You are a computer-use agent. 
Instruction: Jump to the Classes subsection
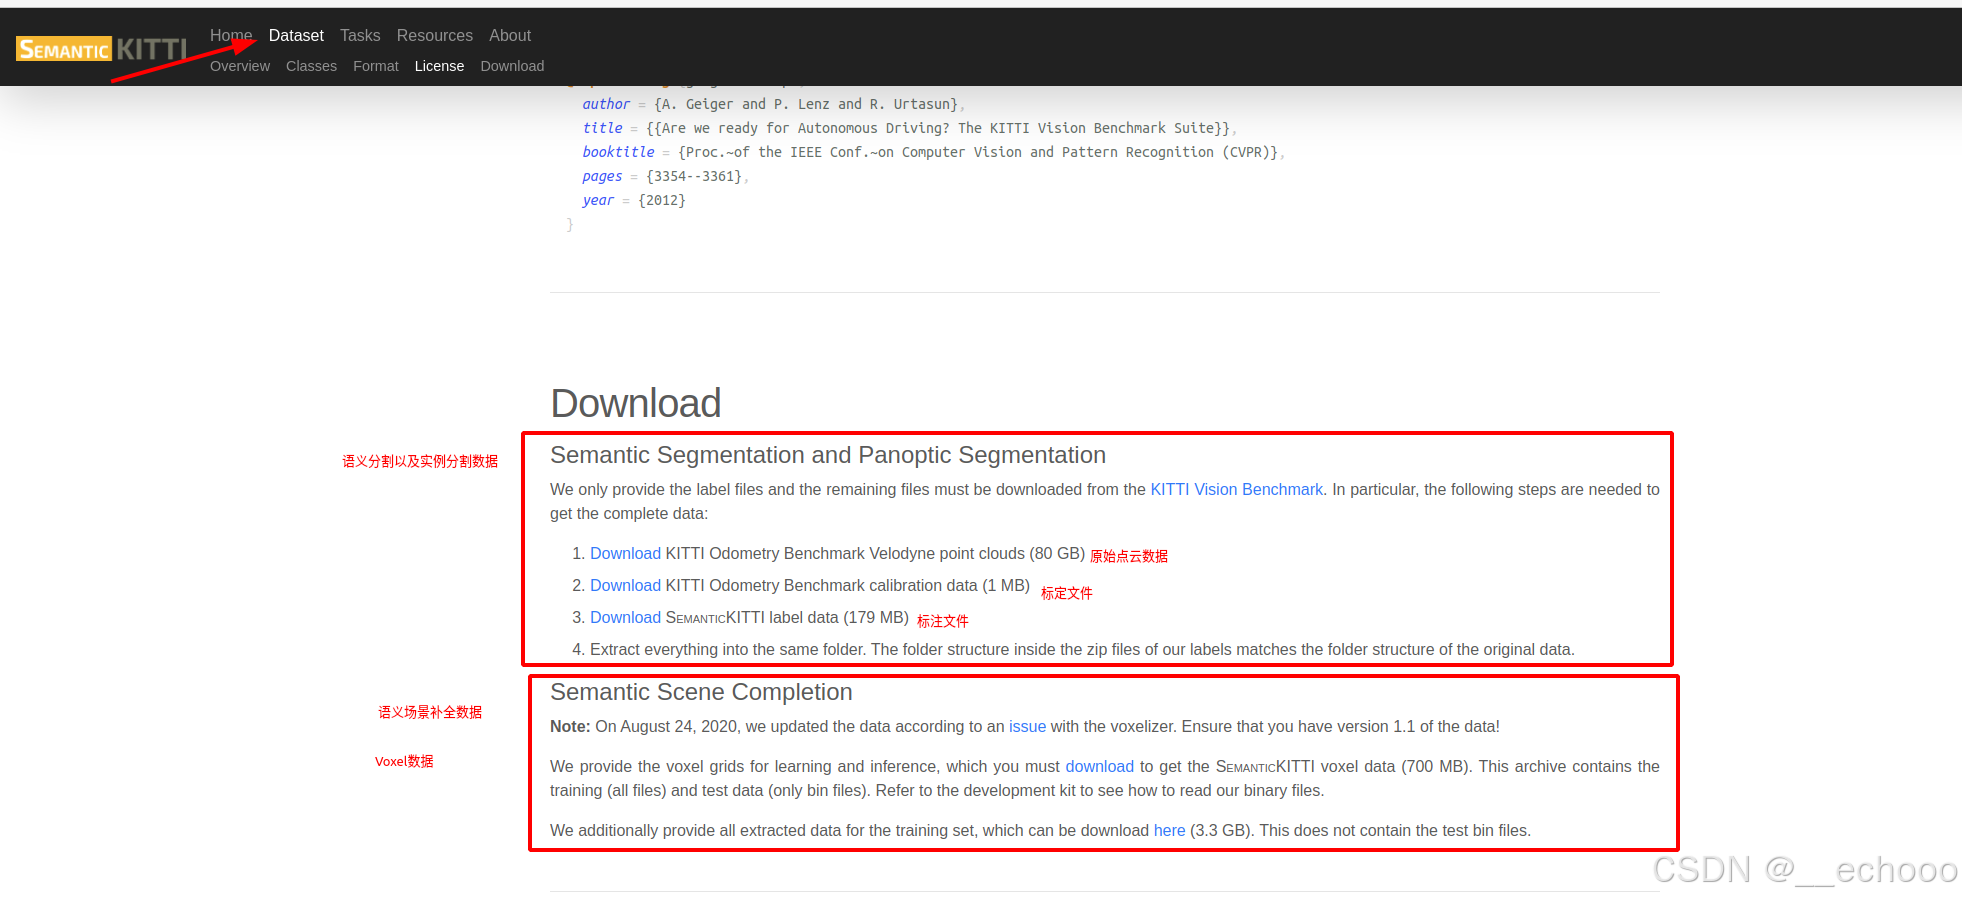[x=311, y=66]
